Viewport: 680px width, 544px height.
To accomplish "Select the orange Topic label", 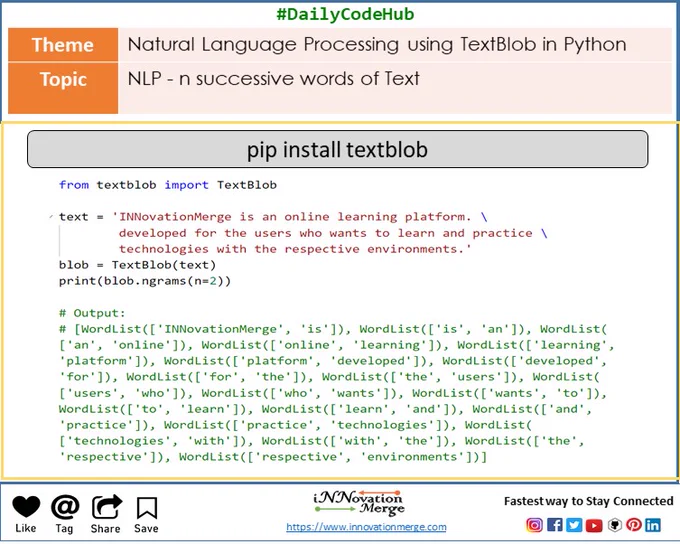I will point(63,88).
